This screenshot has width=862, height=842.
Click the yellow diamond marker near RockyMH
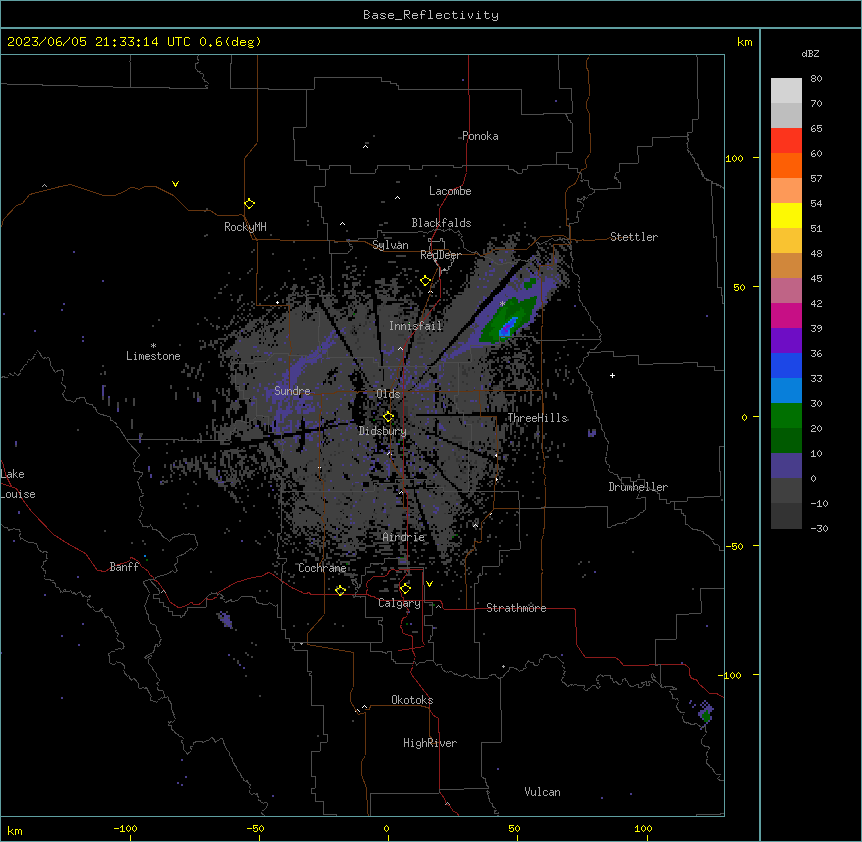click(250, 204)
